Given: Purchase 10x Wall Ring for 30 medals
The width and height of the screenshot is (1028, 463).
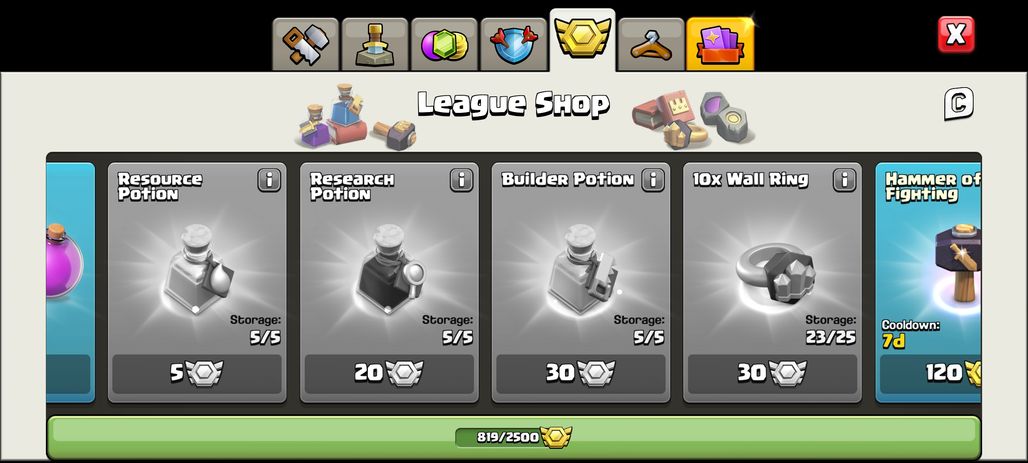Looking at the screenshot, I should [x=772, y=374].
